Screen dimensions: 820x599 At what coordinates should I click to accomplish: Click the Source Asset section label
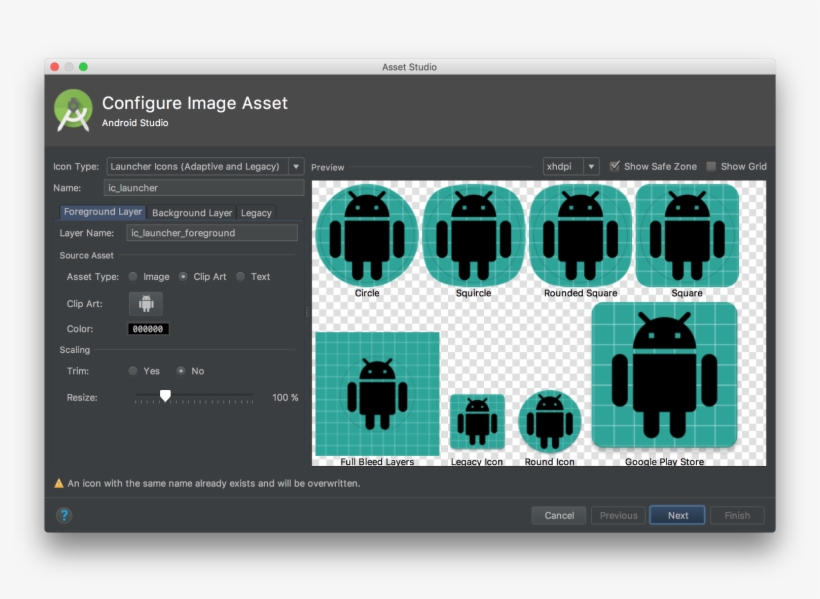(x=86, y=255)
